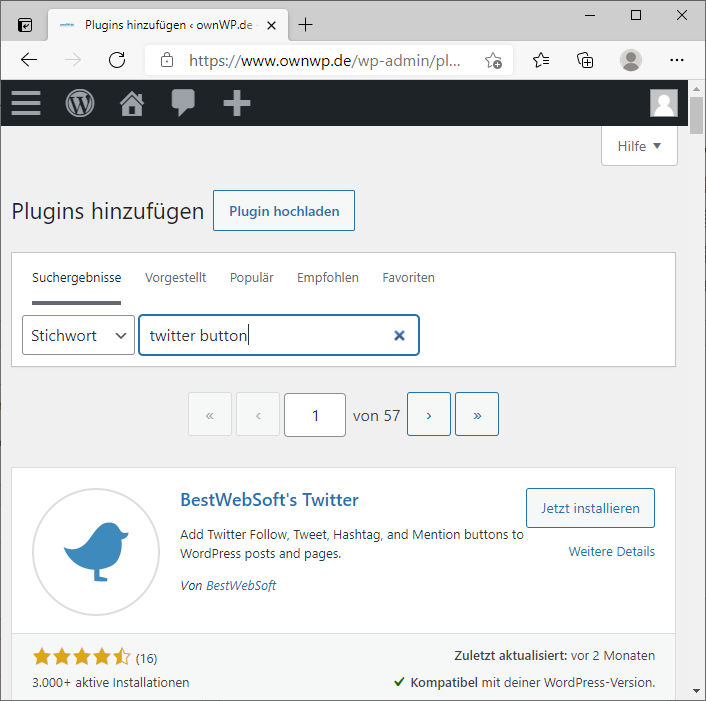The height and width of the screenshot is (701, 706).
Task: Click the vertical scrollbar thumb
Action: tap(697, 115)
